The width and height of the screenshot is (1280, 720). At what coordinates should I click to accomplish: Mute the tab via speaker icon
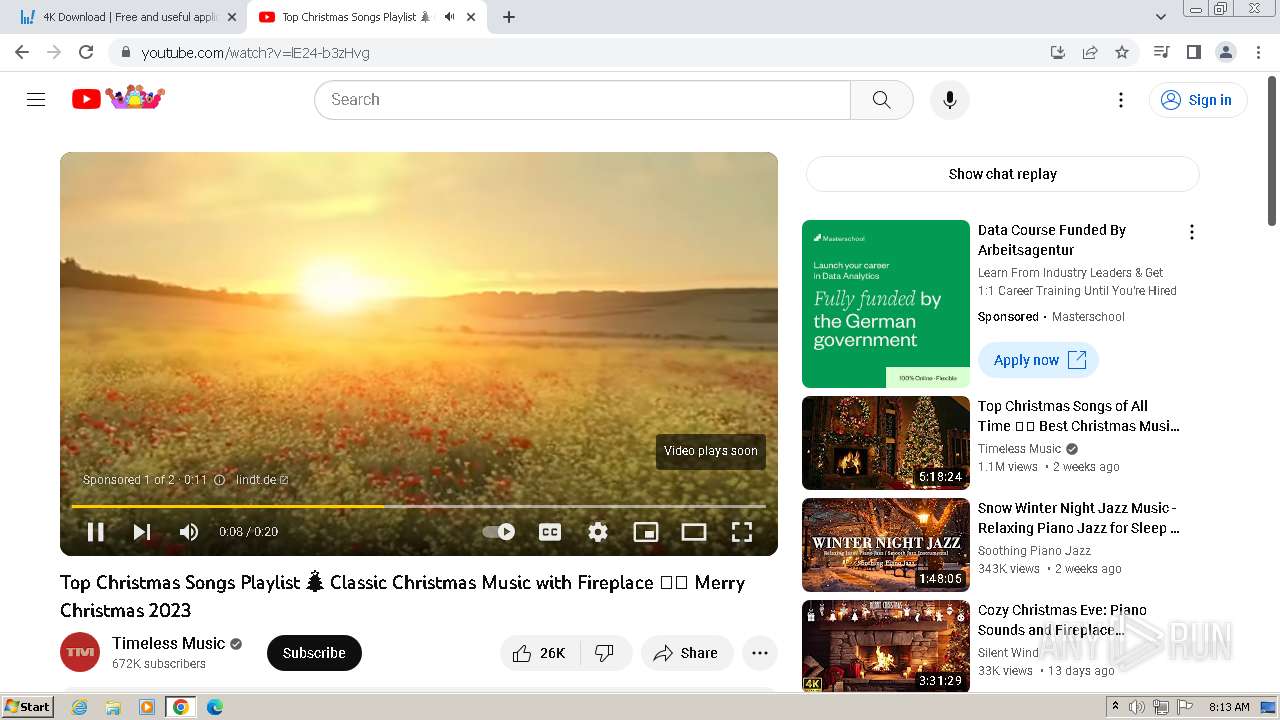pos(450,17)
